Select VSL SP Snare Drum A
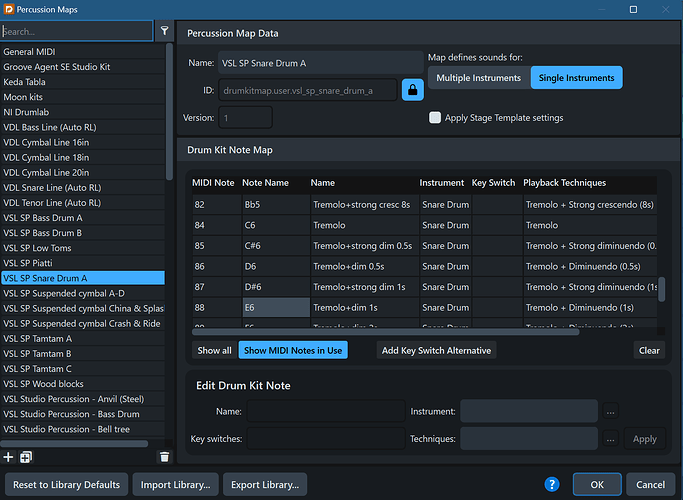This screenshot has width=683, height=500. (83, 278)
